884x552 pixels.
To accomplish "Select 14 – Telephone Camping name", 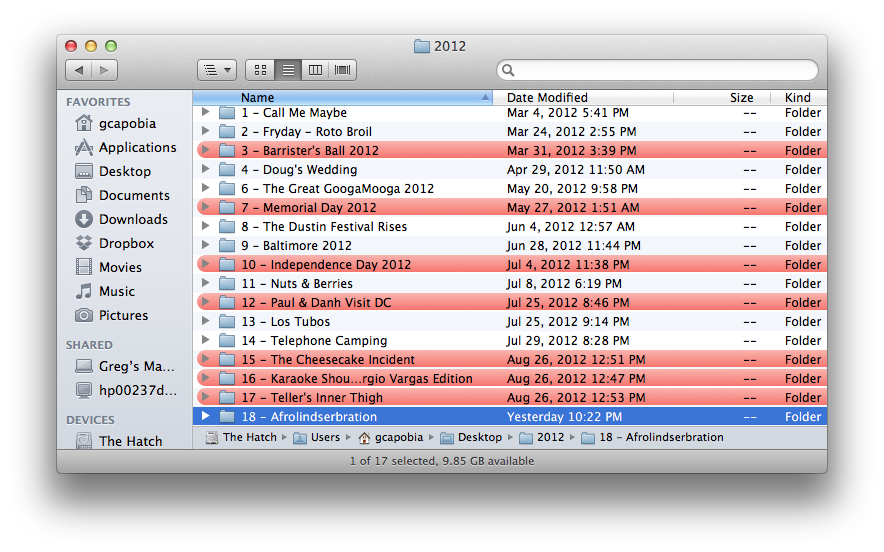I will pyautogui.click(x=315, y=341).
